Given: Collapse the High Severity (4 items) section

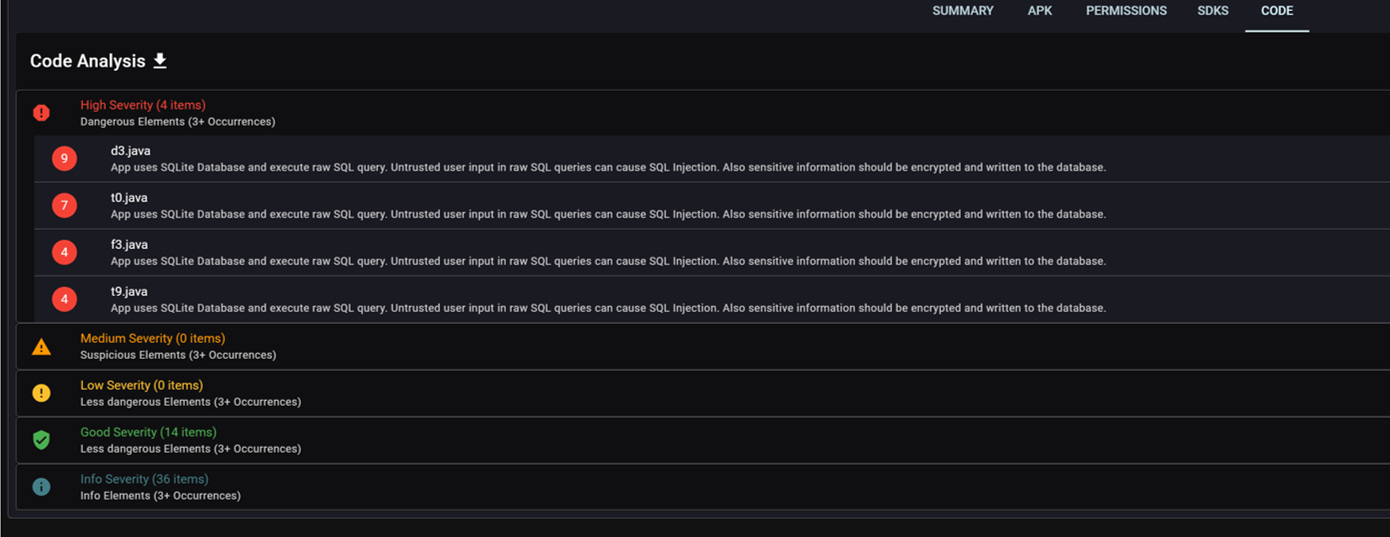Looking at the screenshot, I should (703, 113).
